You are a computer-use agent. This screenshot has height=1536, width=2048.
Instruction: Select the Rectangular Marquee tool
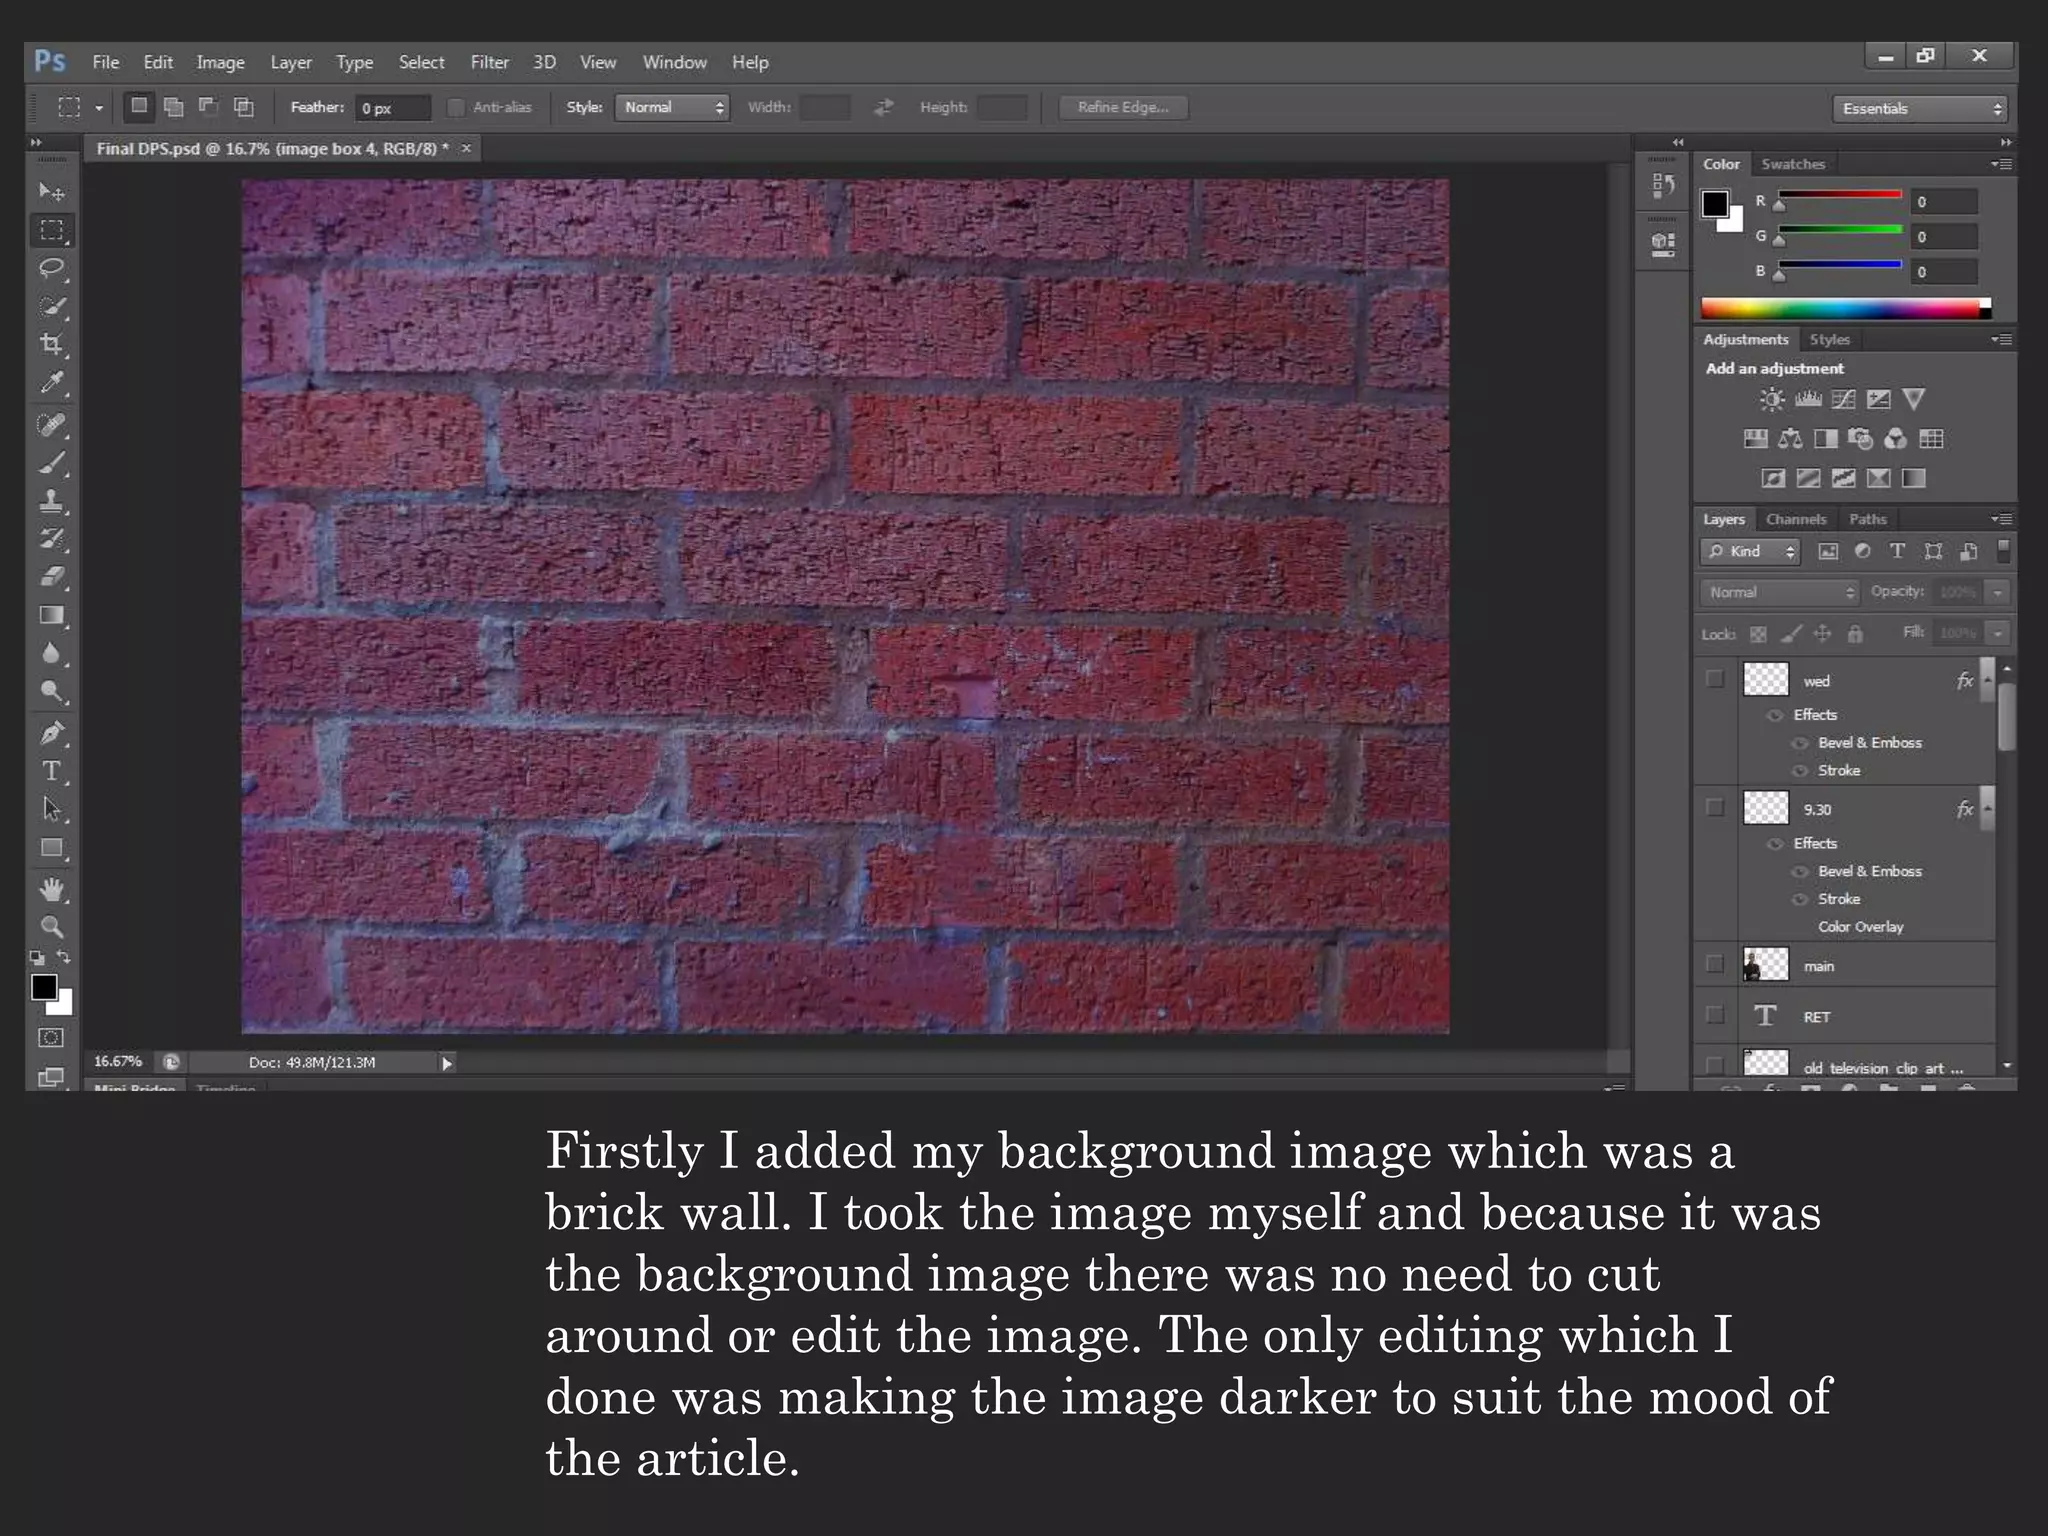tap(51, 230)
